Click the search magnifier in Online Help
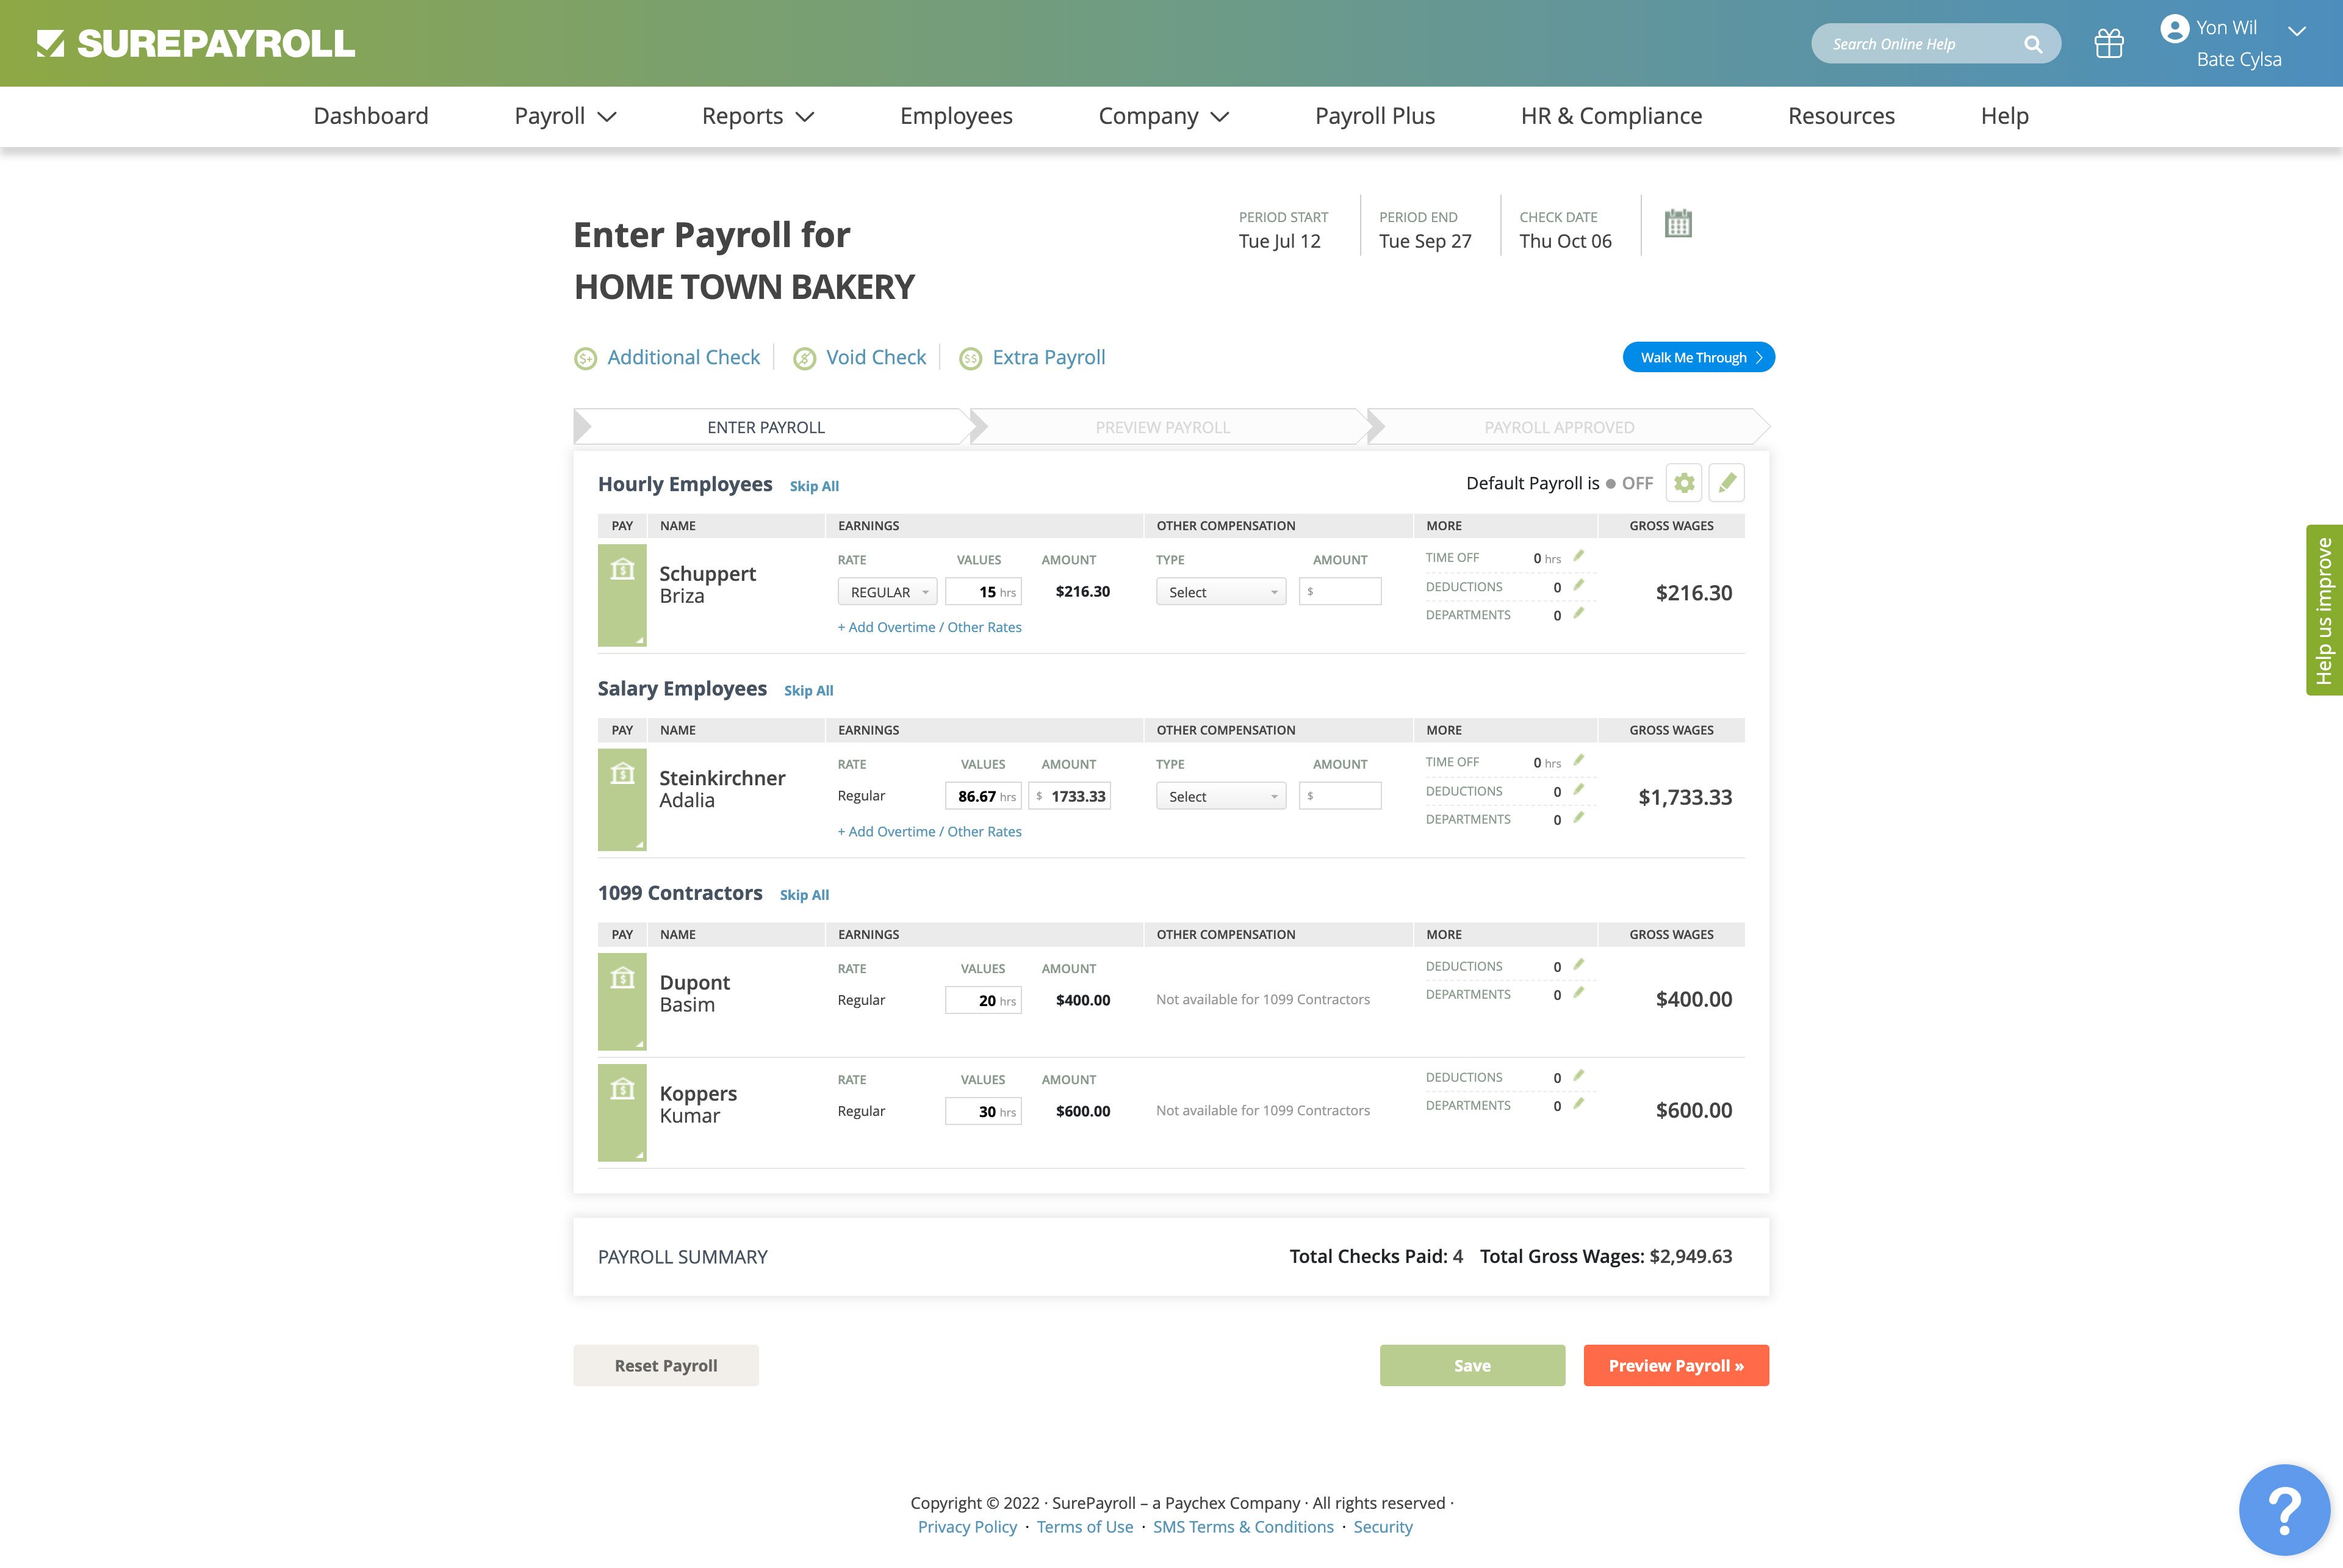The width and height of the screenshot is (2343, 1568). (x=2033, y=43)
